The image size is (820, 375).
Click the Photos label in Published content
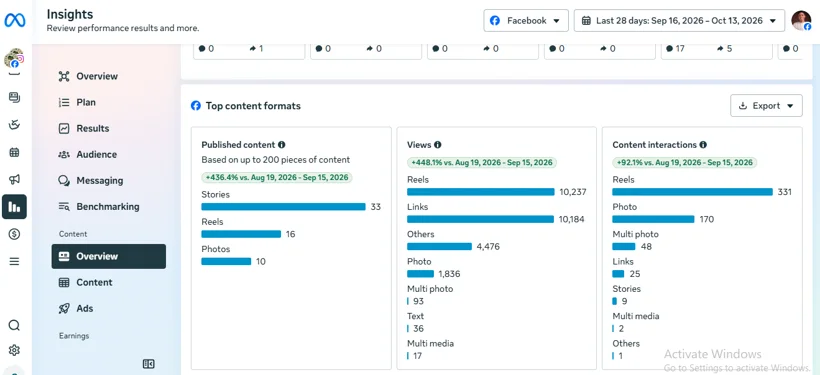point(215,249)
